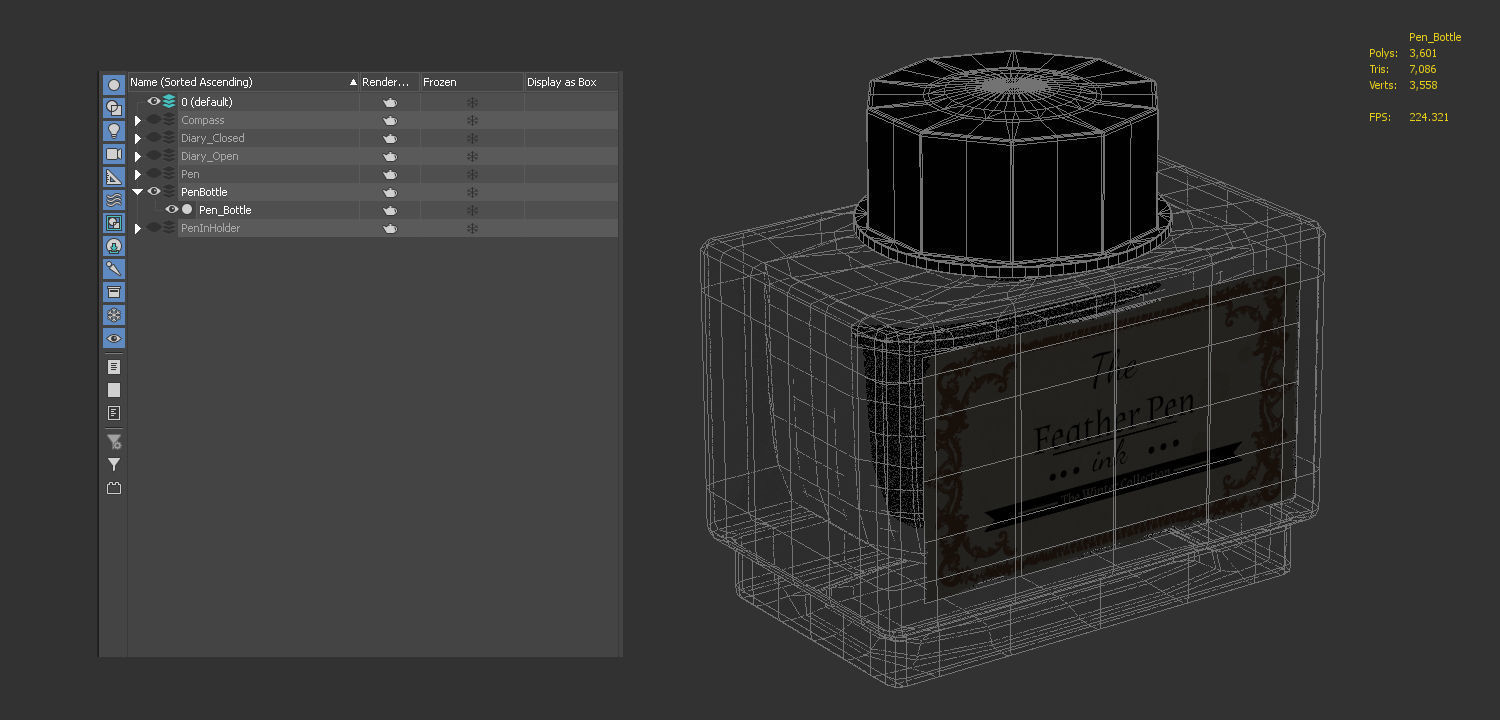Expand the Compass layer
Image resolution: width=1500 pixels, height=720 pixels.
click(x=138, y=120)
